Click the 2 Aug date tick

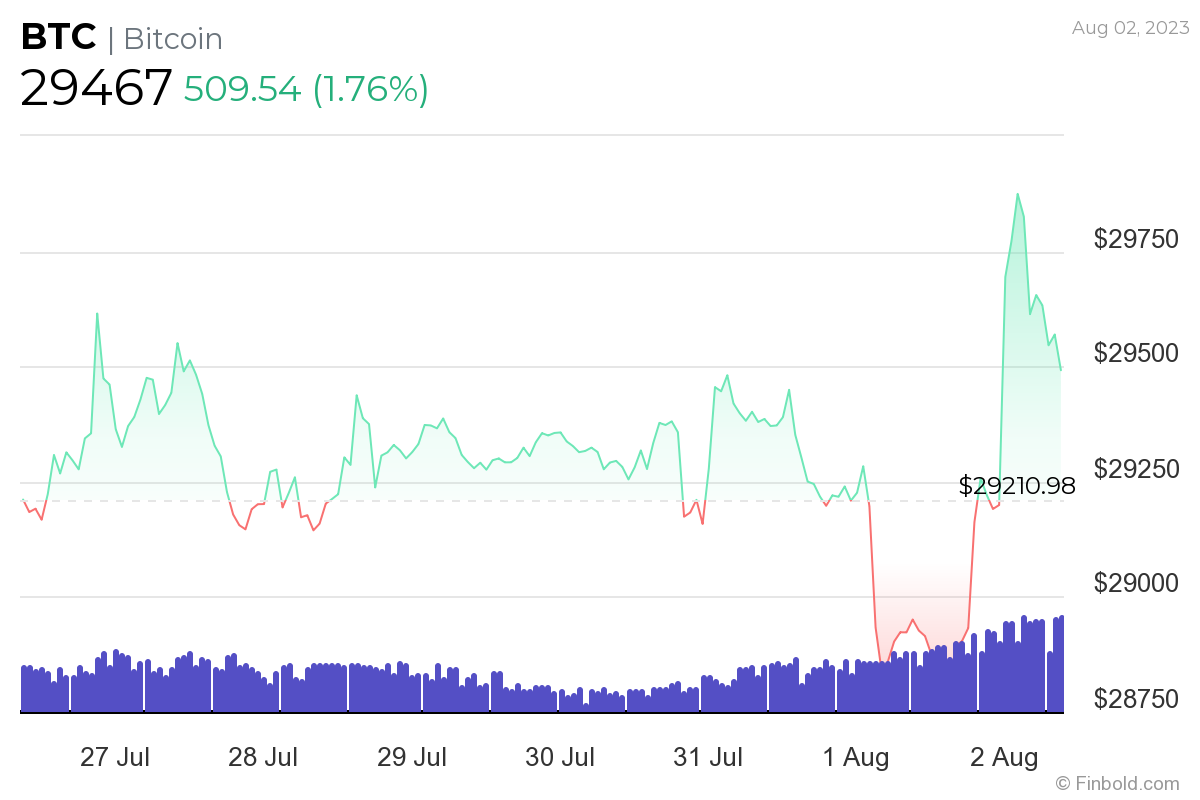pos(1004,757)
